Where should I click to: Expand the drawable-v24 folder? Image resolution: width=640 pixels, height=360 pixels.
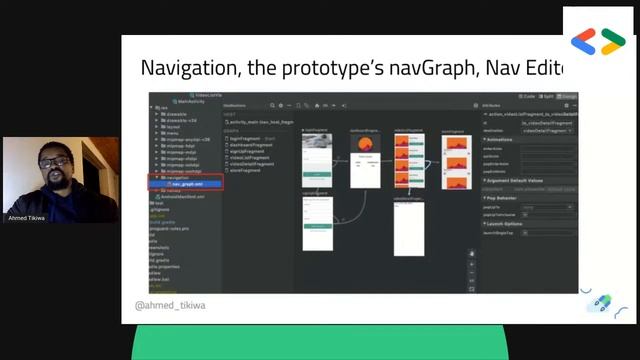[157, 120]
